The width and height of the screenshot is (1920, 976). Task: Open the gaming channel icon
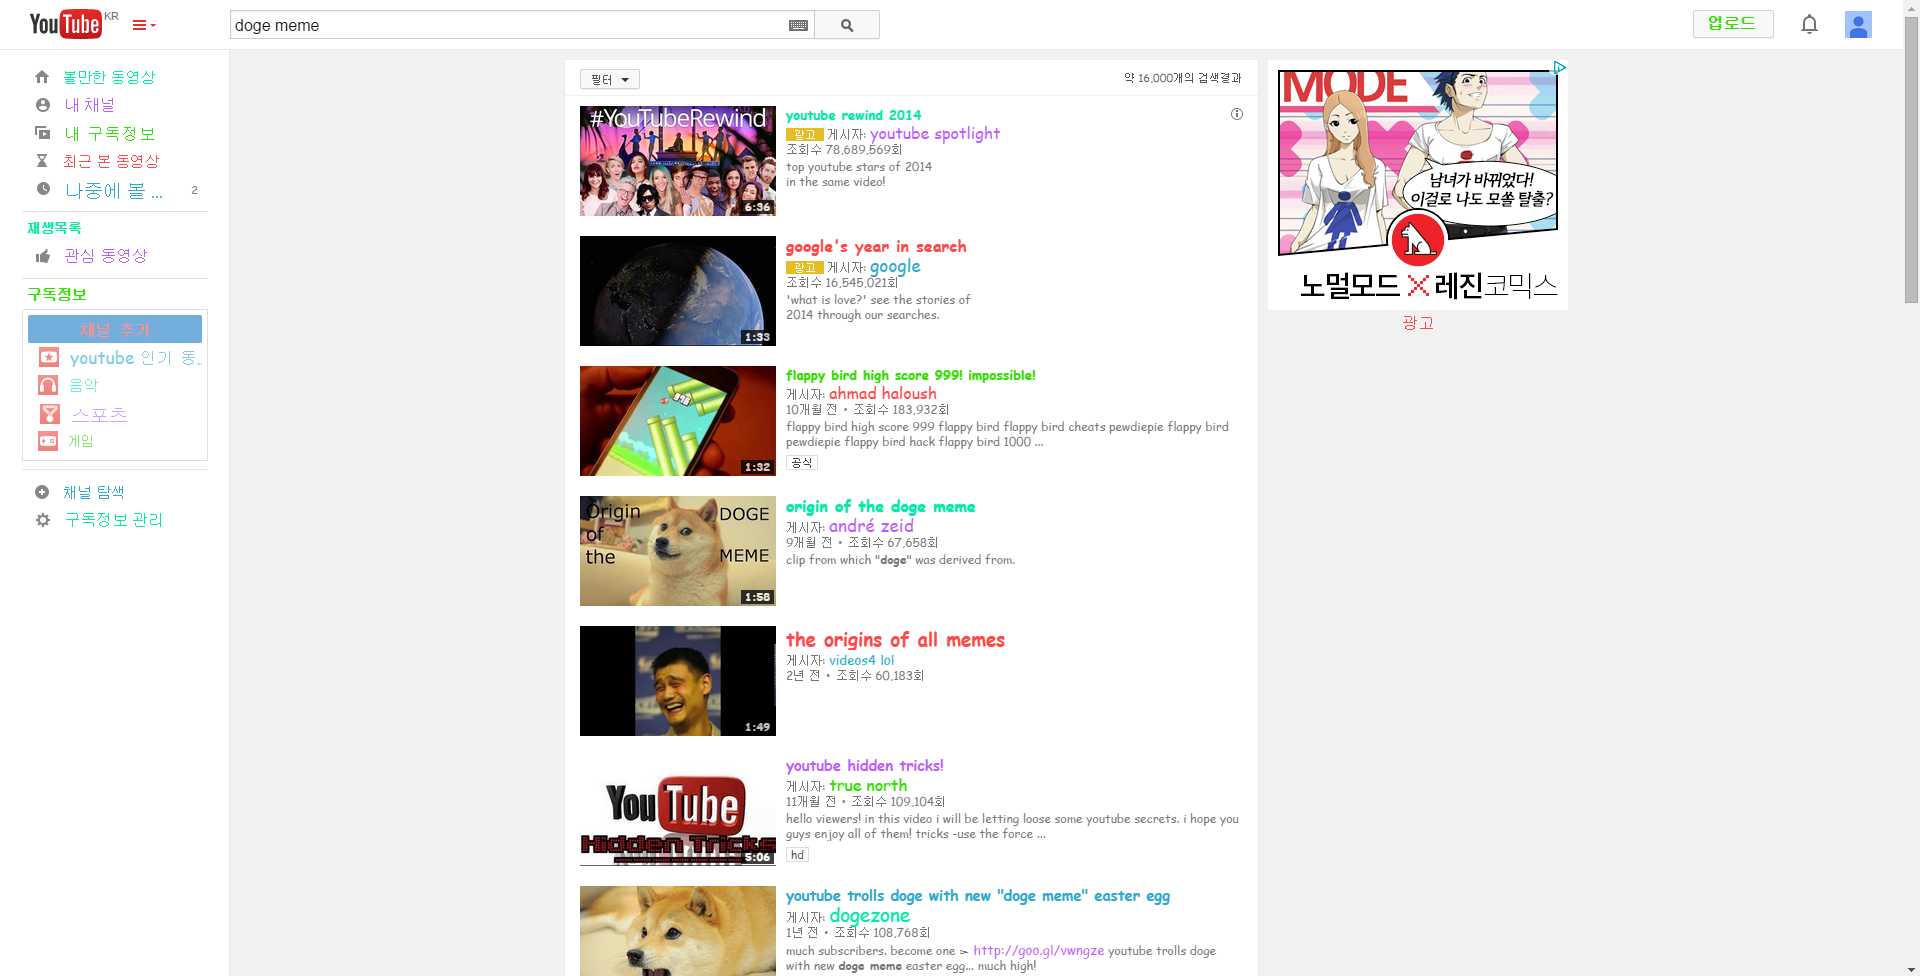(48, 441)
